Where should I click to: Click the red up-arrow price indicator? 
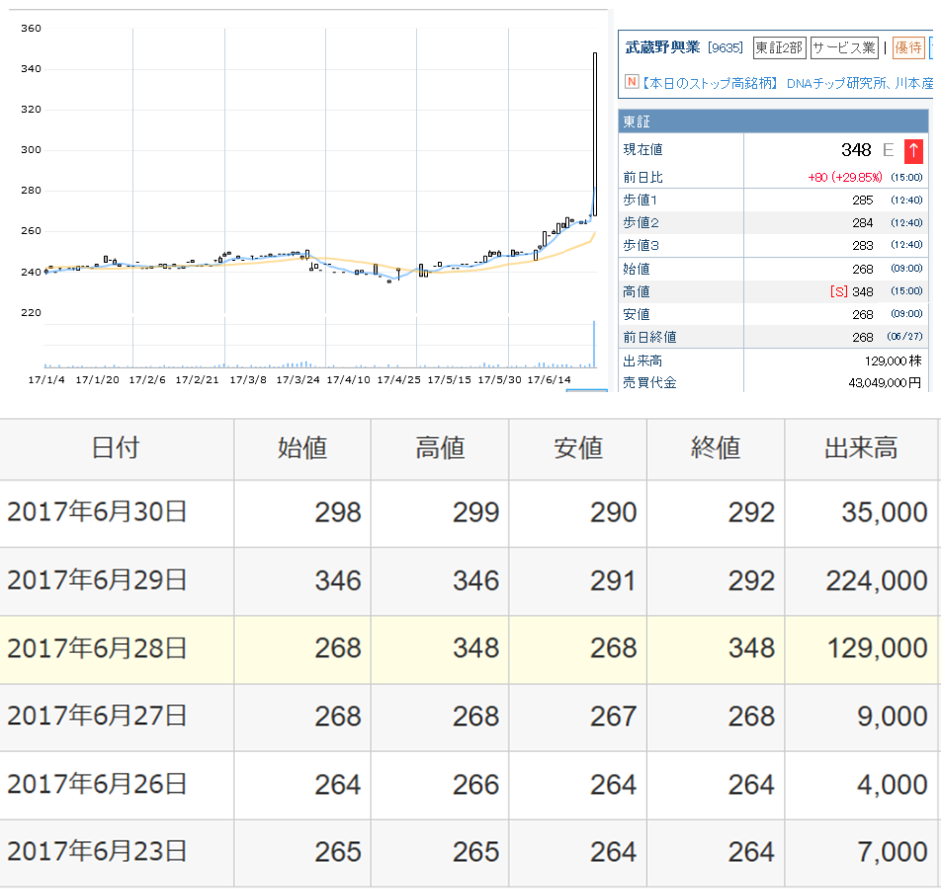pos(913,151)
